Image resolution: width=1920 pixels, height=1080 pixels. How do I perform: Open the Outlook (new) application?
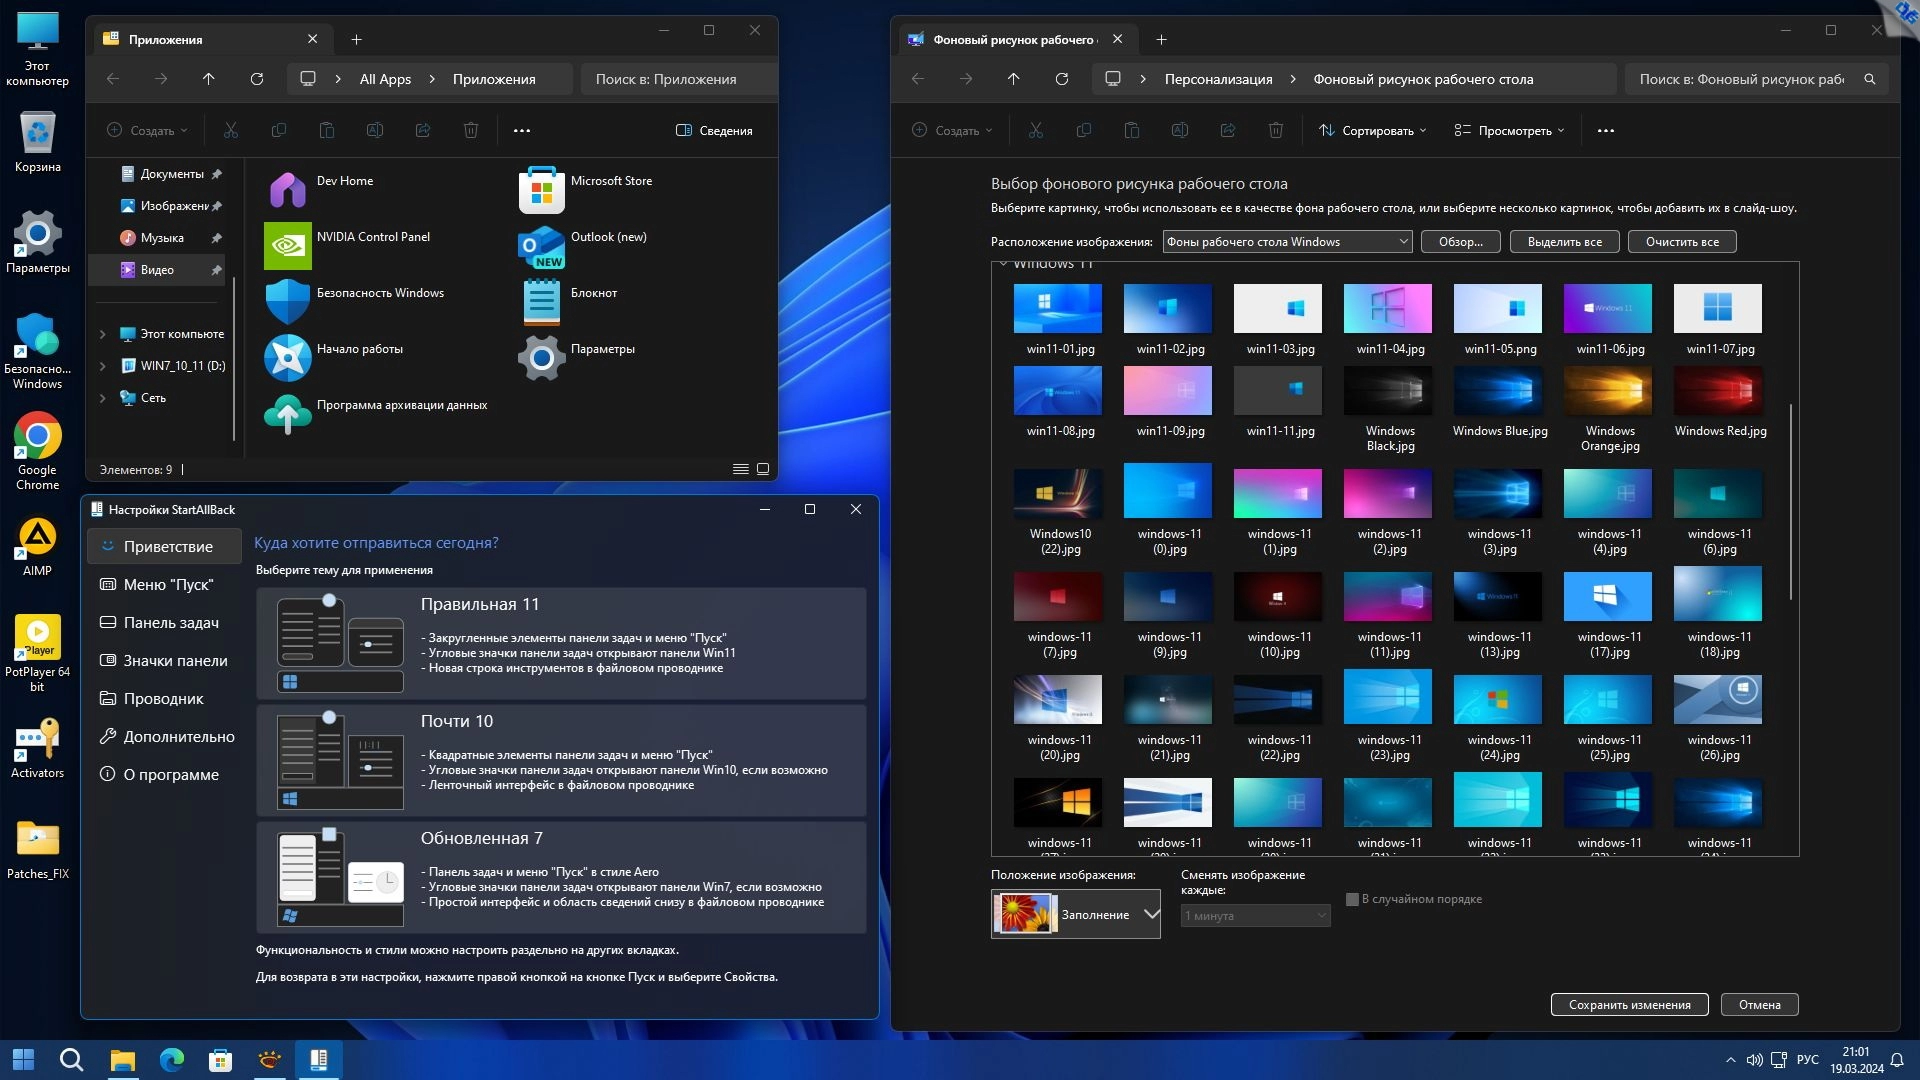(541, 246)
